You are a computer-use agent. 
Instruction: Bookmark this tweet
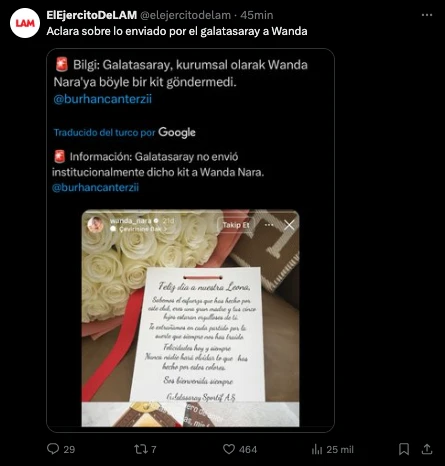click(404, 449)
